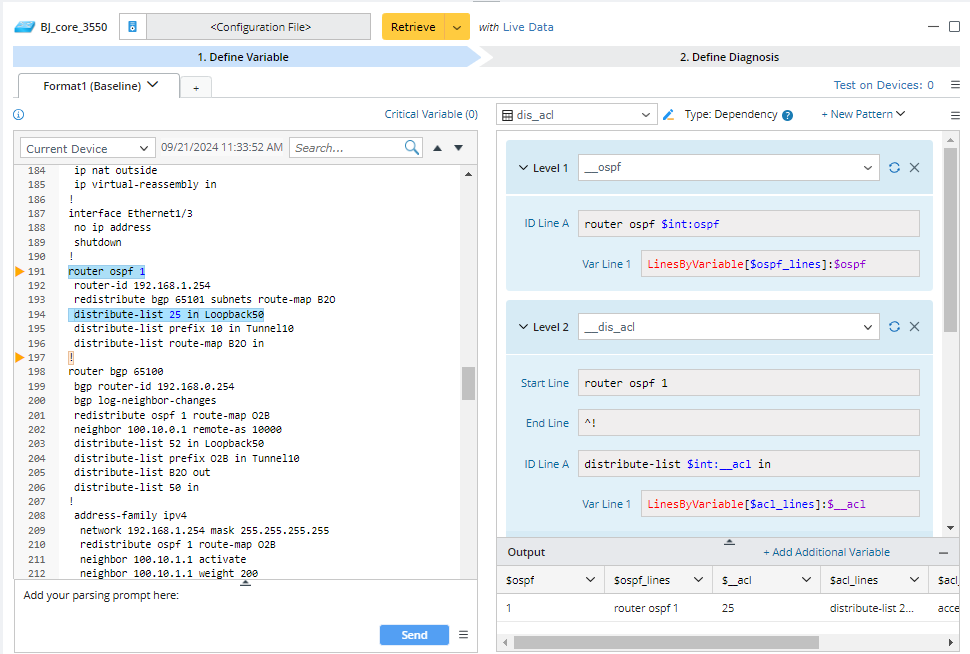Viewport: 970px width, 654px height.
Task: Refresh the Level 1 parser
Action: [894, 168]
